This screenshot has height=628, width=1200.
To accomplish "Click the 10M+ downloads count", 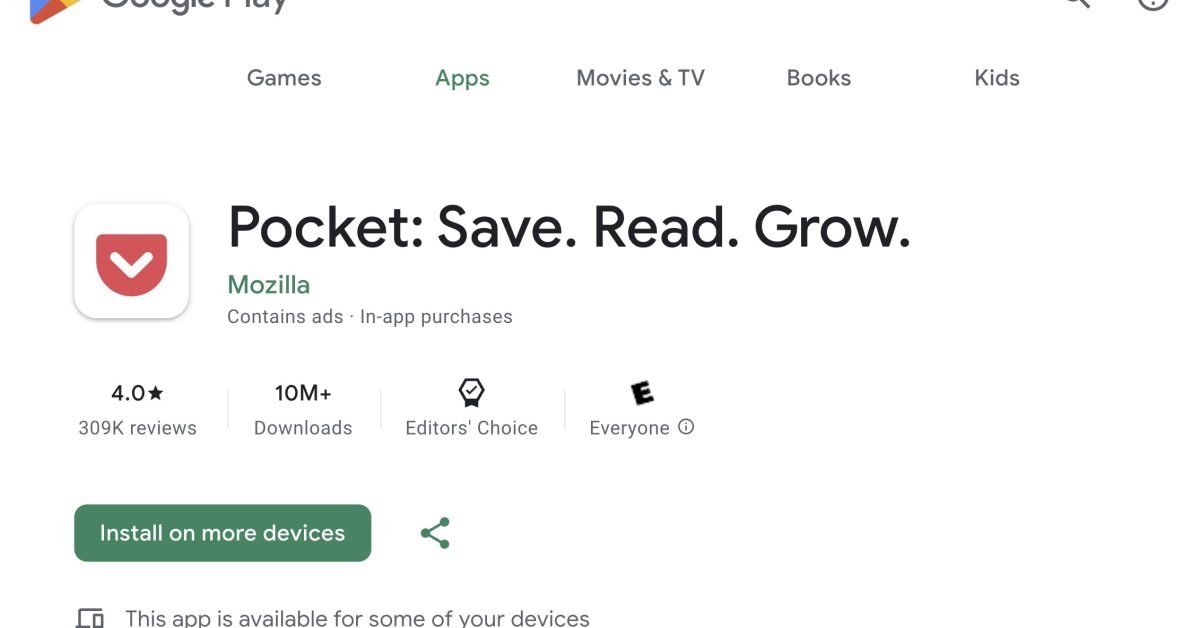I will coord(303,393).
